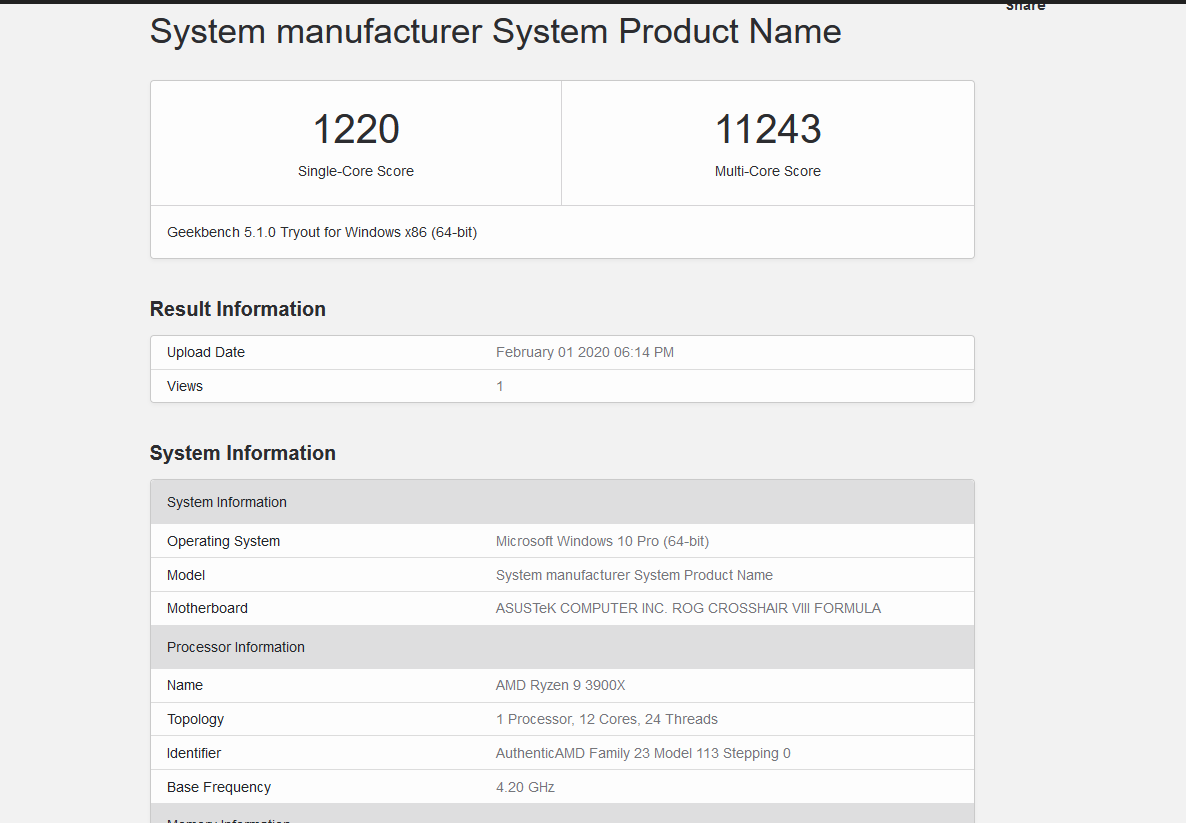Click the Model row label
Screen dimensions: 1186x823
(x=185, y=576)
